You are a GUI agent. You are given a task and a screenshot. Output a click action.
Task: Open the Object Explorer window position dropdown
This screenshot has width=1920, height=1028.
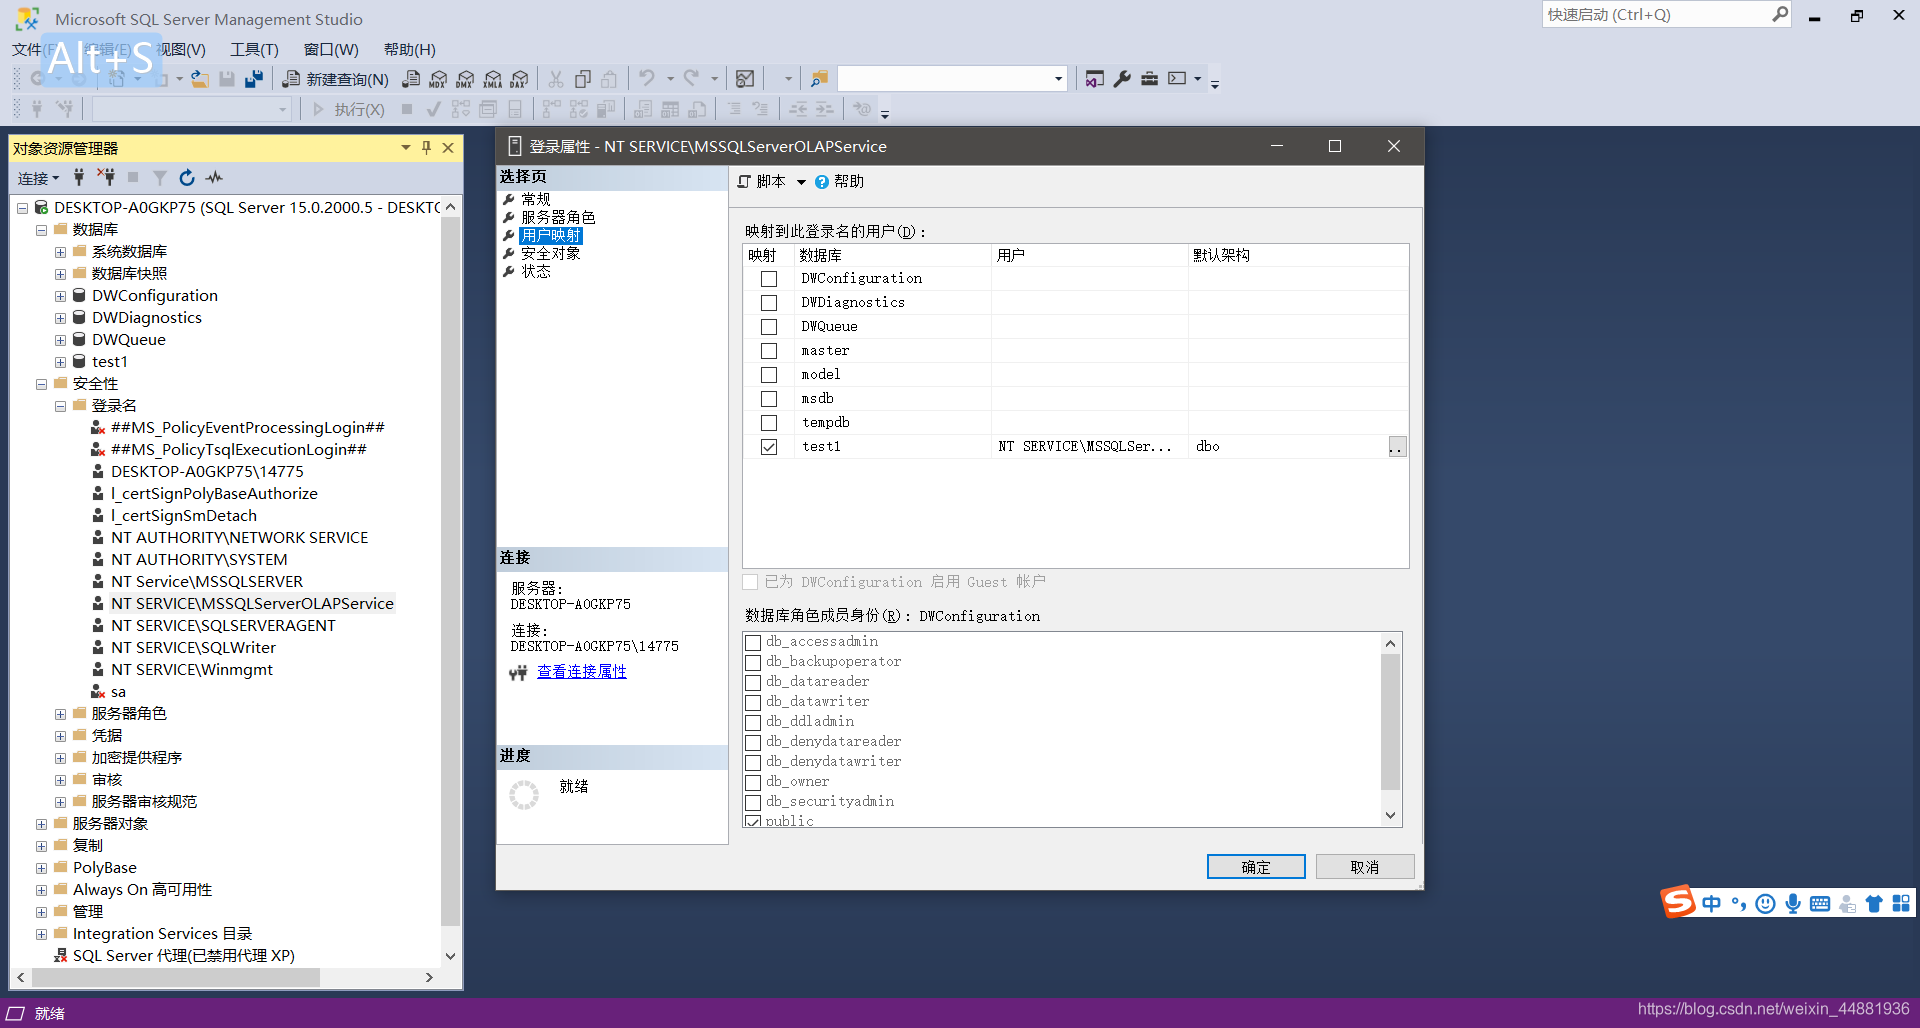click(406, 148)
